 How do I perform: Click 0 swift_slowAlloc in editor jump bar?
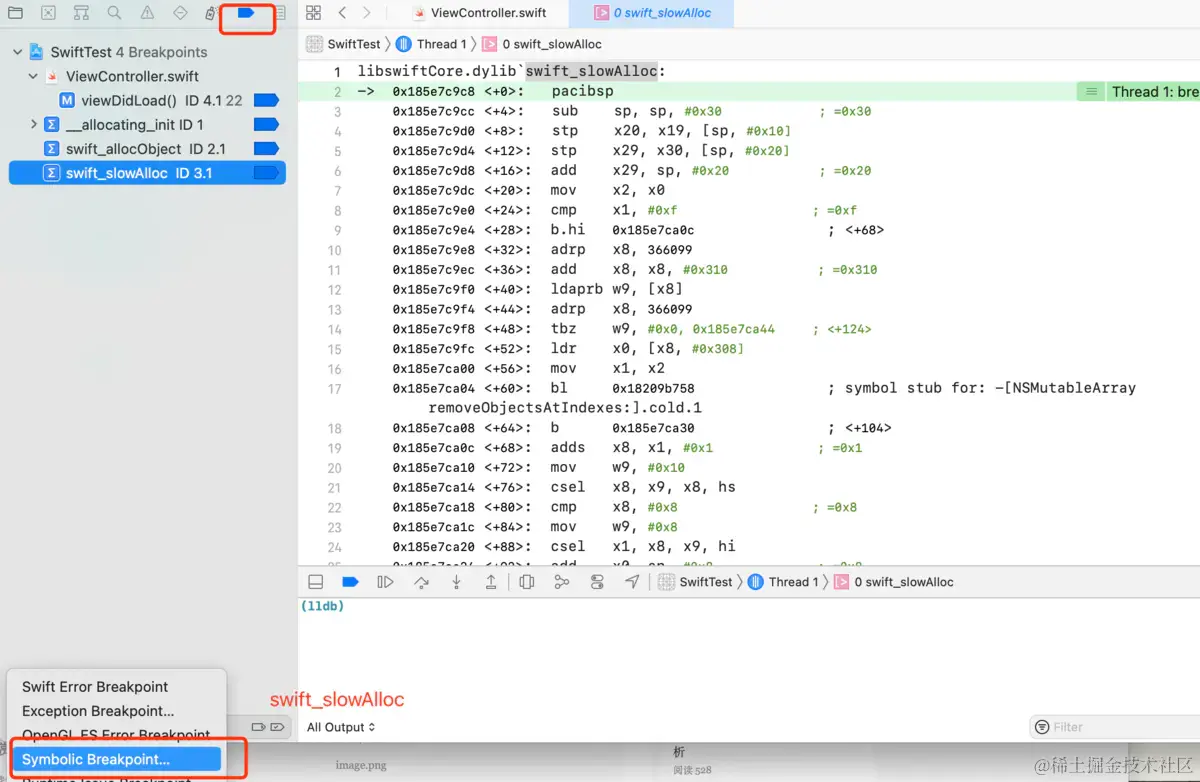click(x=543, y=44)
